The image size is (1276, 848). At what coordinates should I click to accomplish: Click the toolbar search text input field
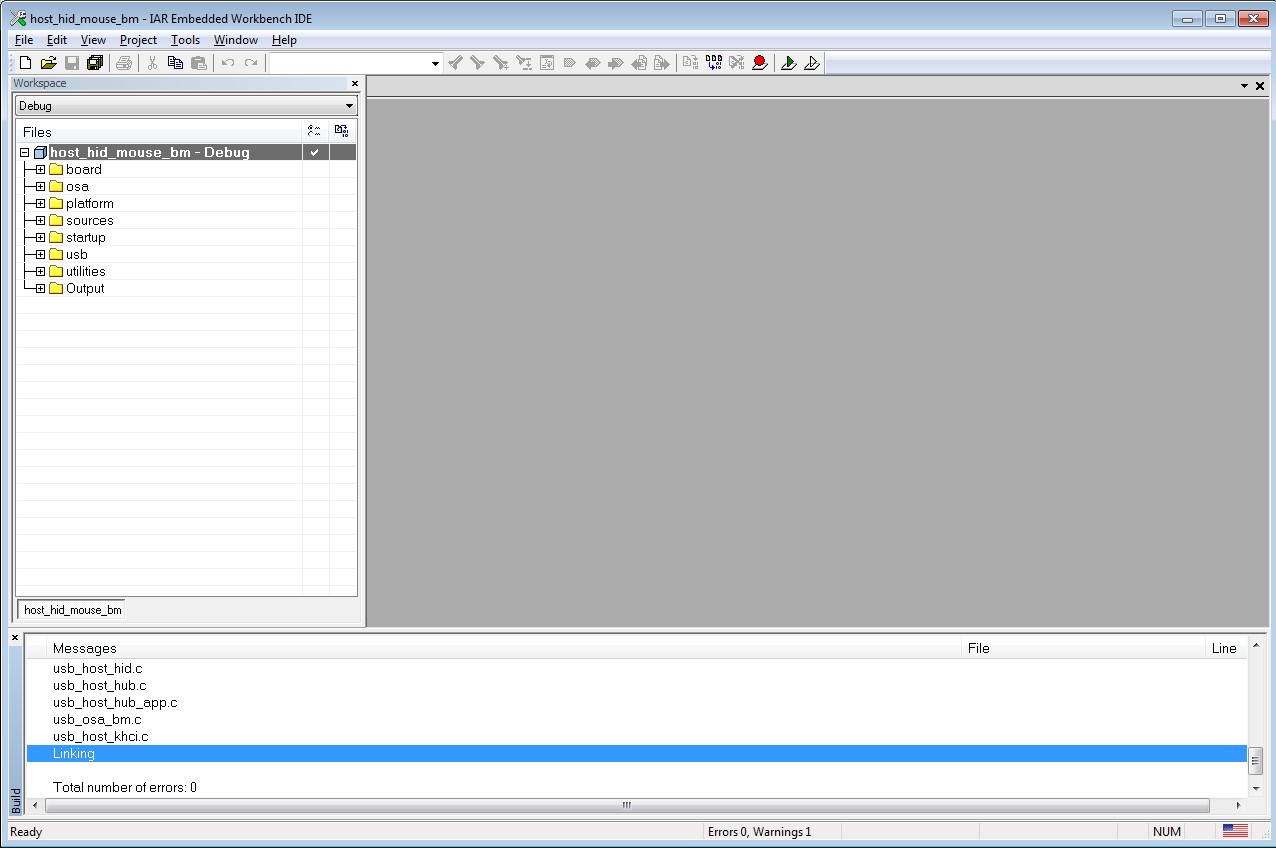click(x=349, y=64)
